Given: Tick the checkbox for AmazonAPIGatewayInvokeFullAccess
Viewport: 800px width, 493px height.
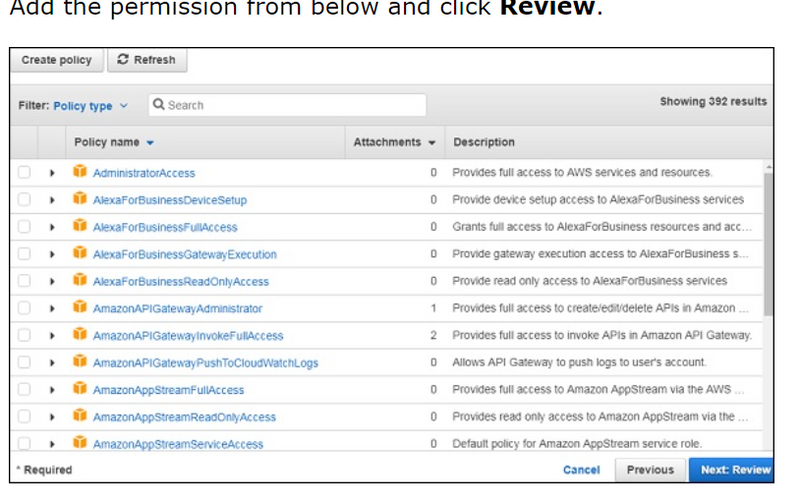Looking at the screenshot, I should (x=24, y=335).
